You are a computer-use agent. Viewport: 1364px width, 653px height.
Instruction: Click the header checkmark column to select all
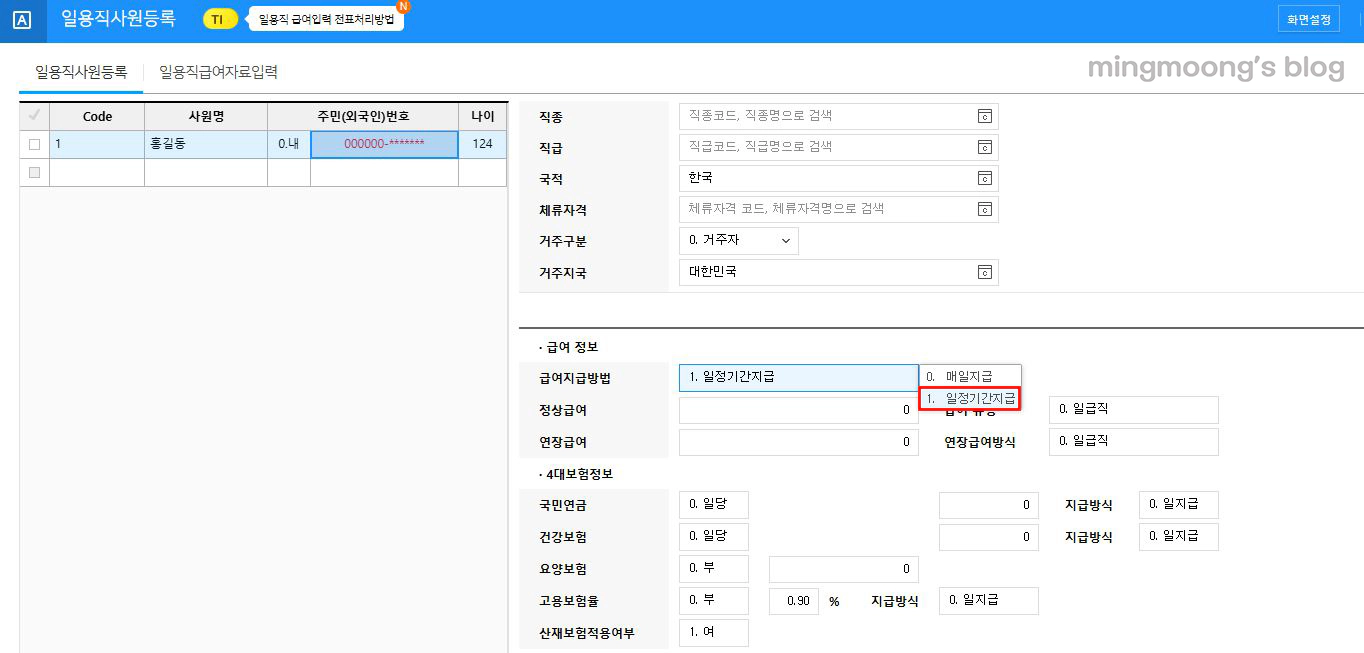coord(33,116)
